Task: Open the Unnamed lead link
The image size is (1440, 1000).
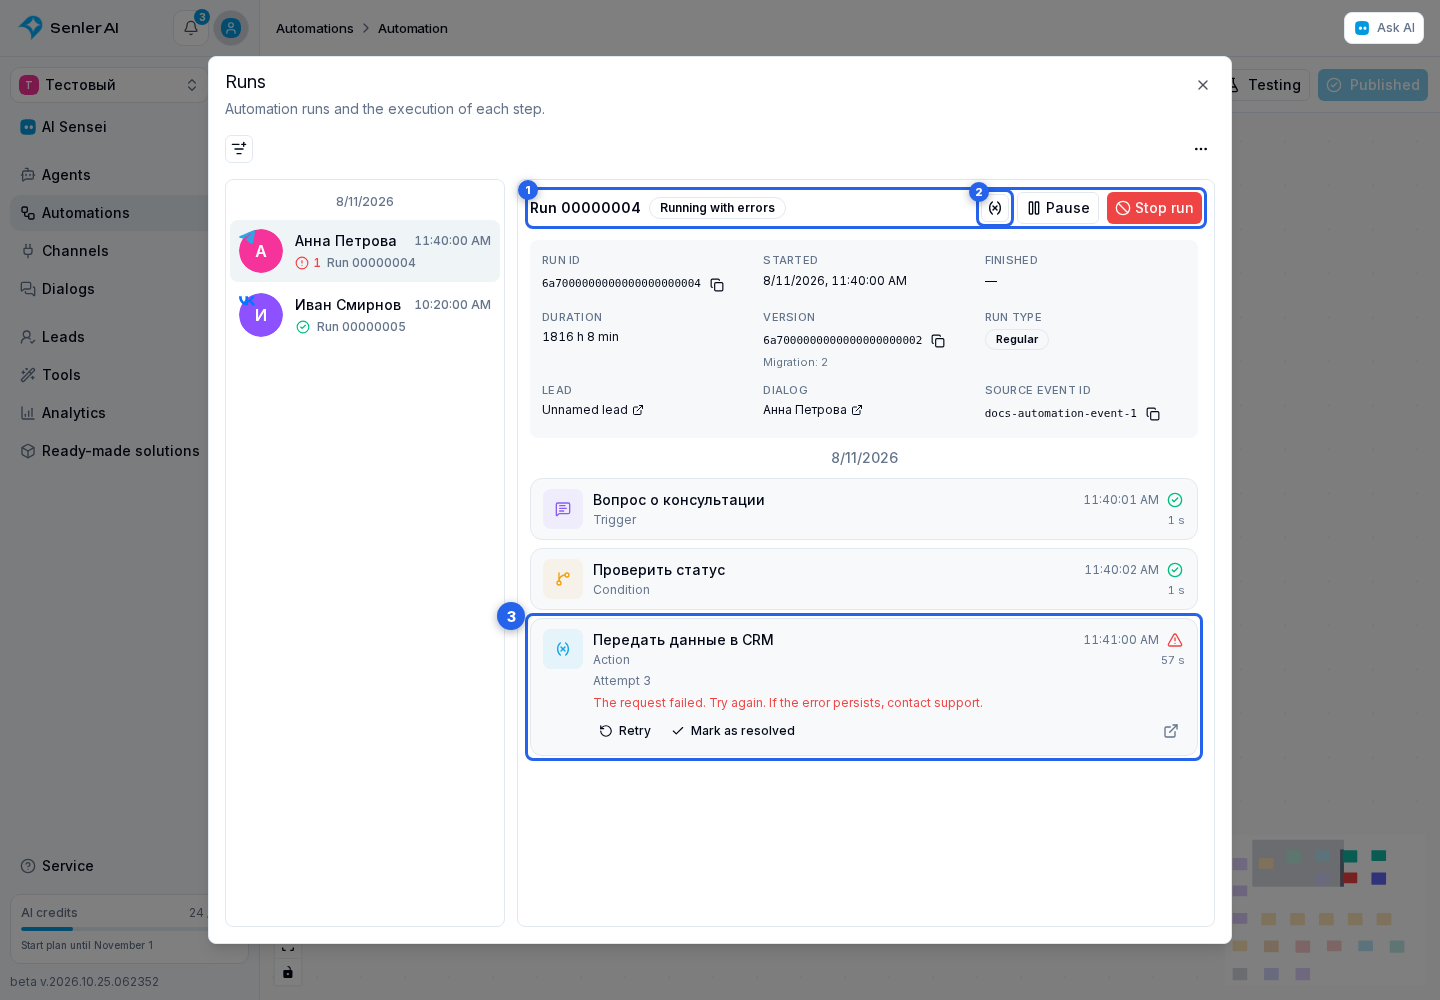Action: coord(593,410)
